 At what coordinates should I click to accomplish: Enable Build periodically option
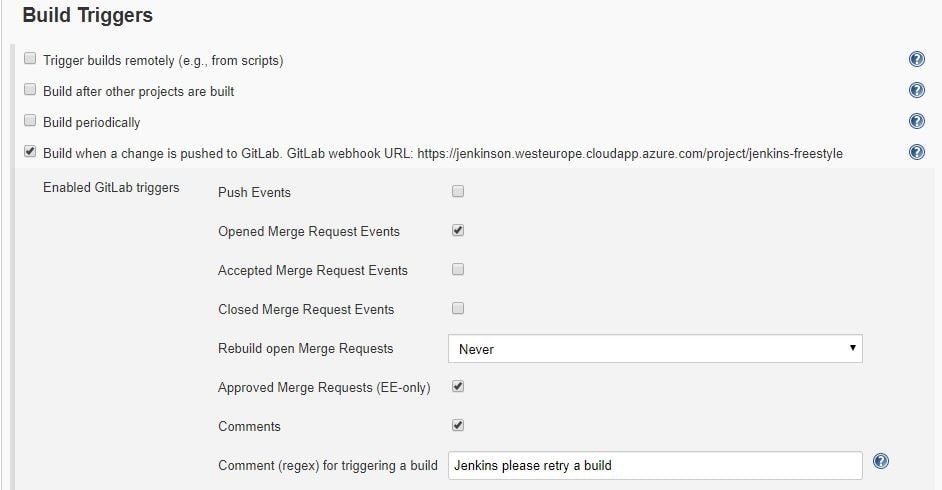(30, 120)
